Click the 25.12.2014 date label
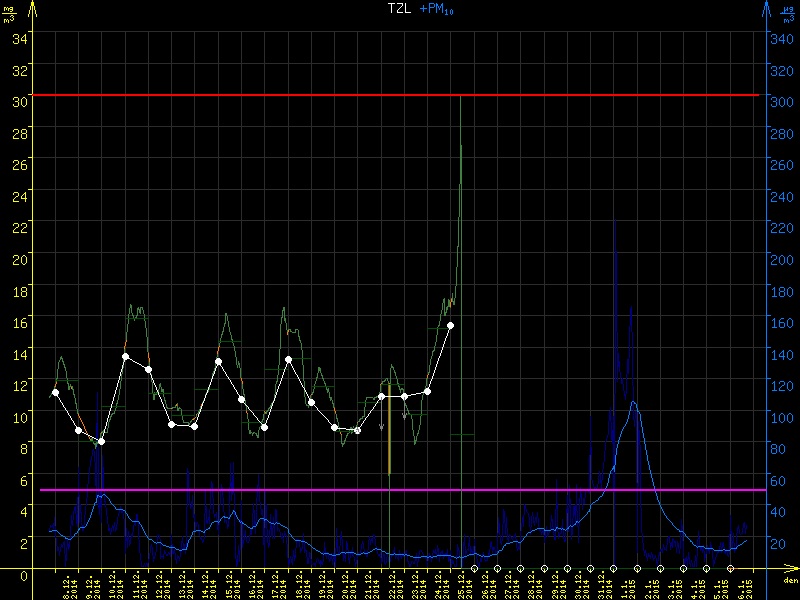The width and height of the screenshot is (800, 600). (466, 585)
